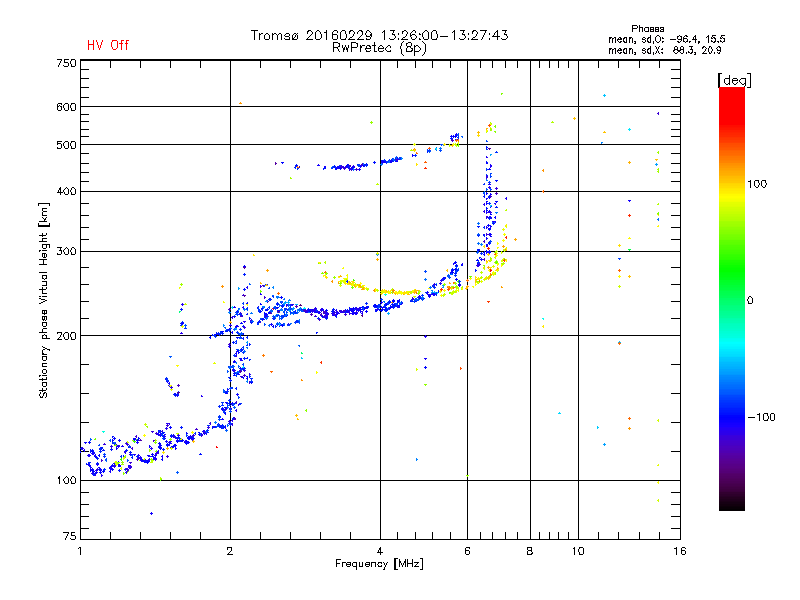Select the Tromsø date-time title text
This screenshot has height=600, width=800.
[379, 35]
